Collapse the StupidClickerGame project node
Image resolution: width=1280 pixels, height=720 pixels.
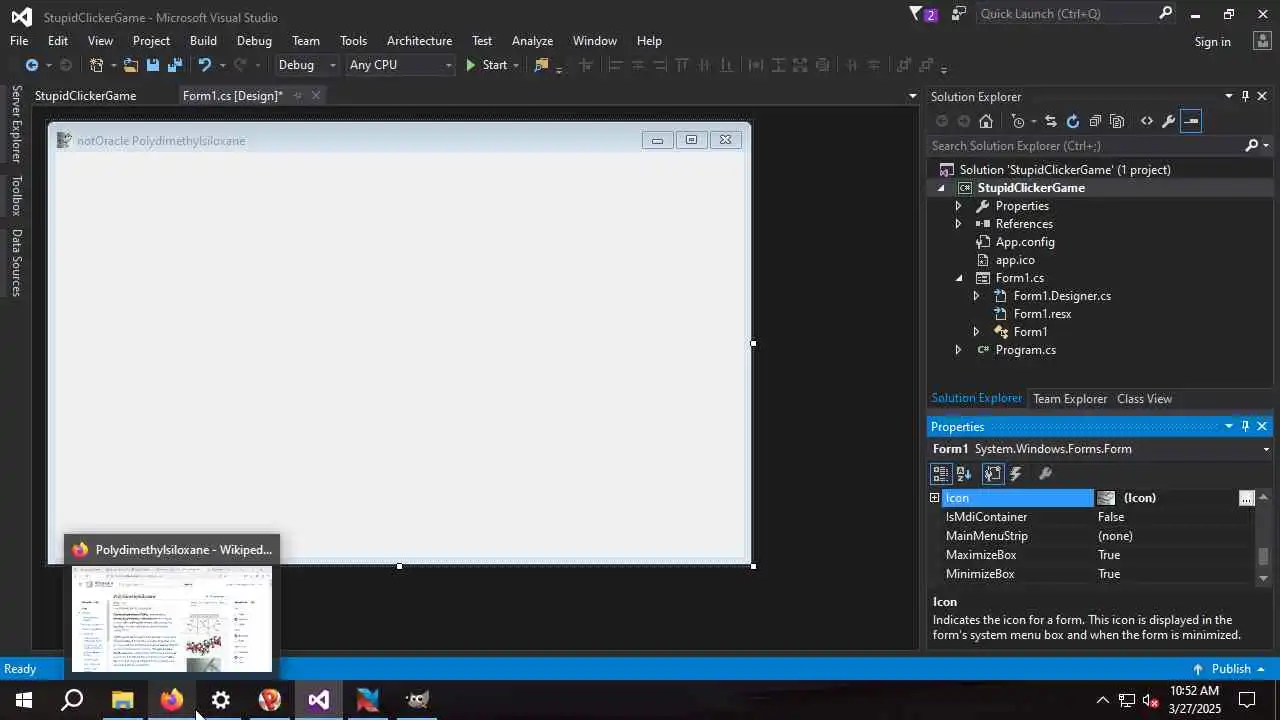[x=941, y=188]
